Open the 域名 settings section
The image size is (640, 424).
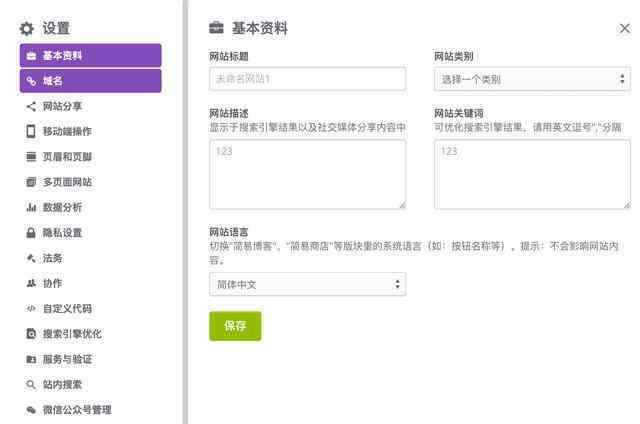91,81
